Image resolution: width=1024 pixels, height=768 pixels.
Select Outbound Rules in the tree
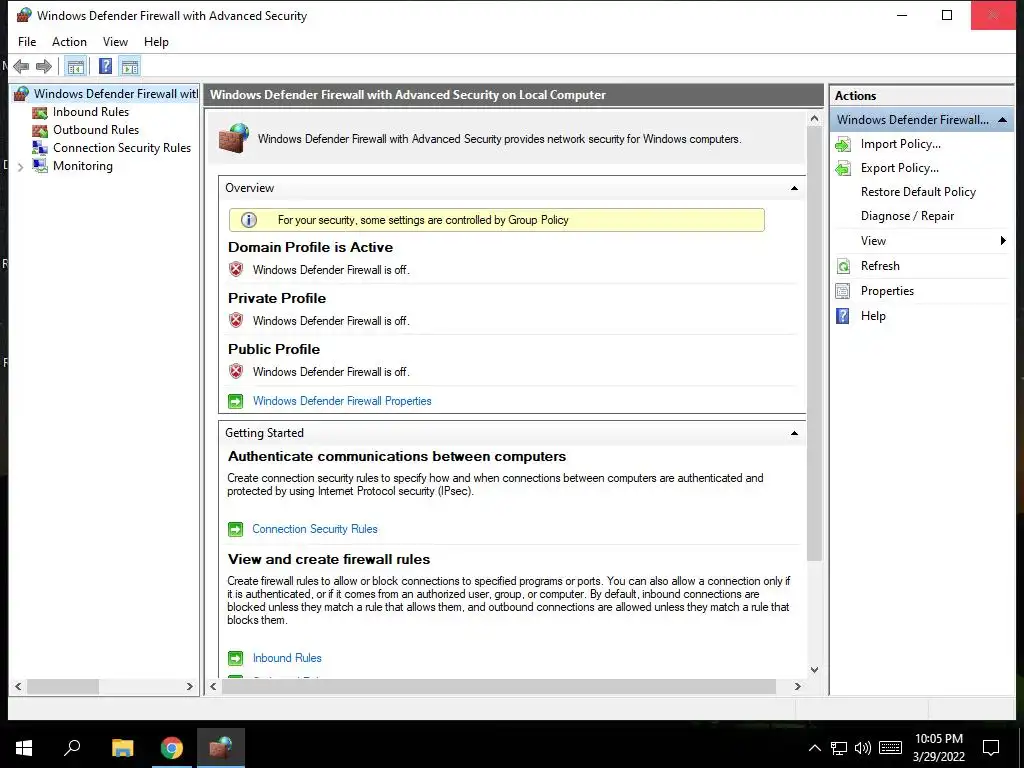click(x=96, y=130)
